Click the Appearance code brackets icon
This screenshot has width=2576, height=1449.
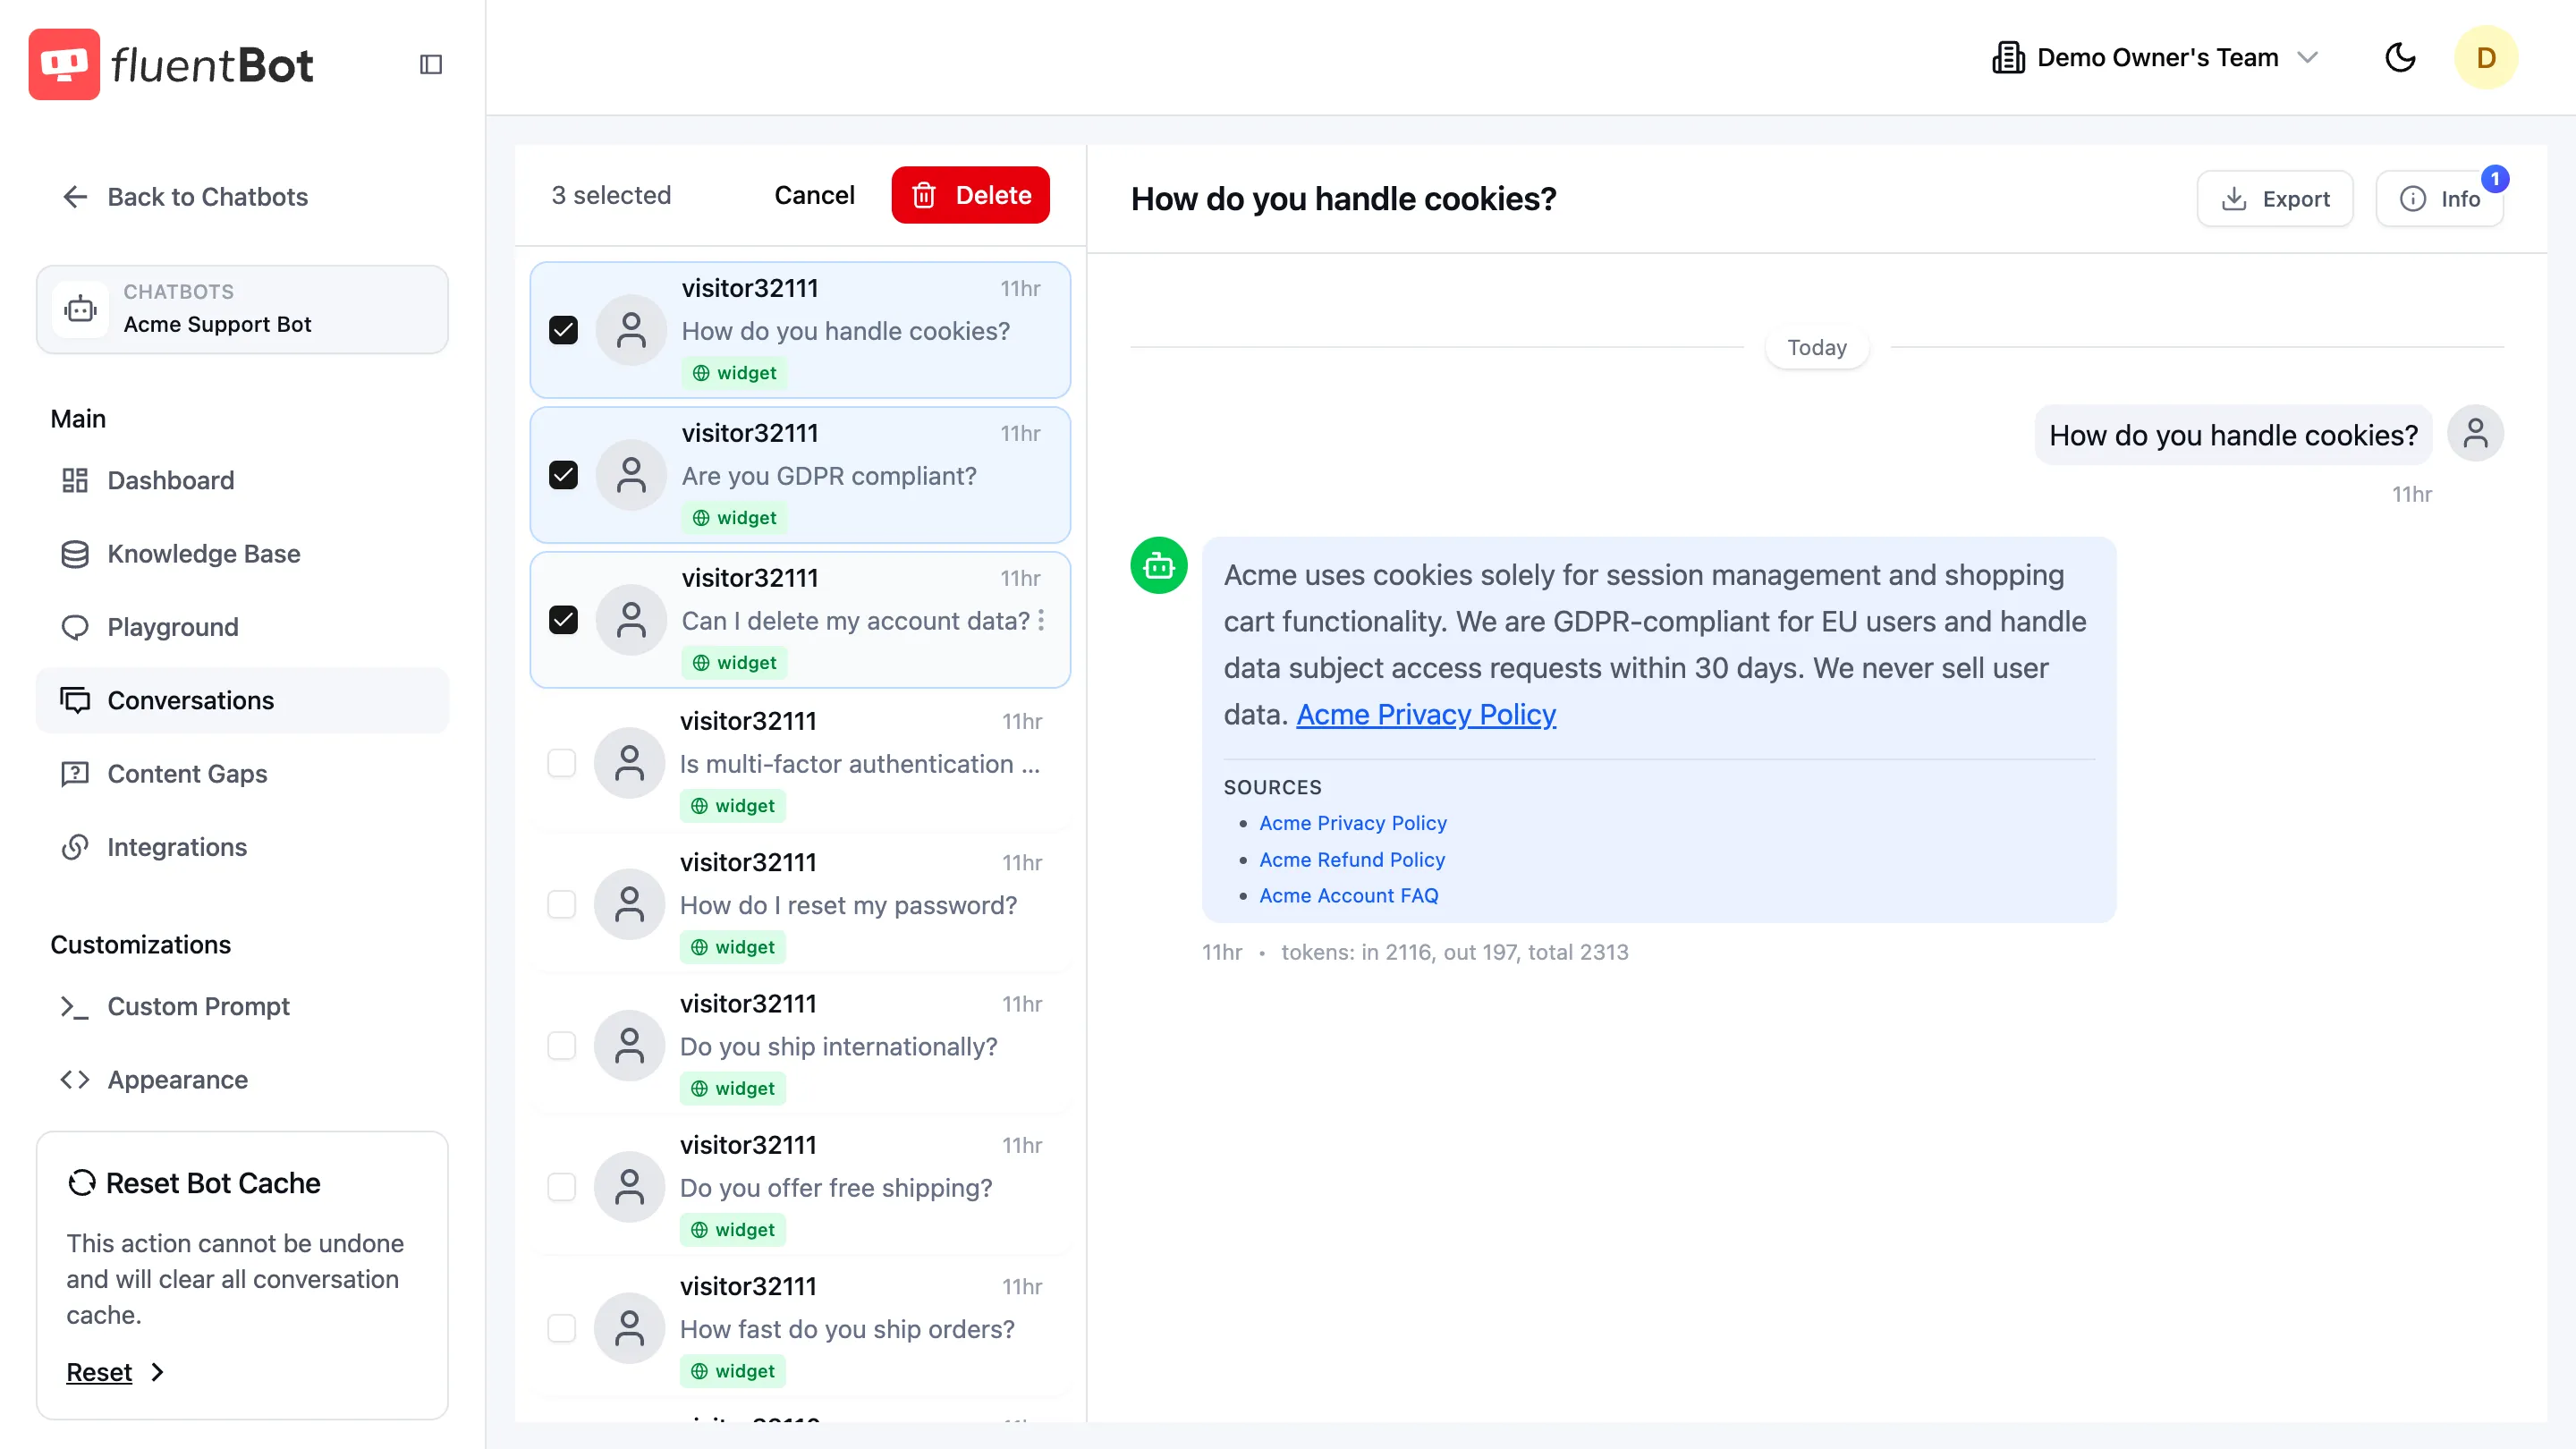75,1080
